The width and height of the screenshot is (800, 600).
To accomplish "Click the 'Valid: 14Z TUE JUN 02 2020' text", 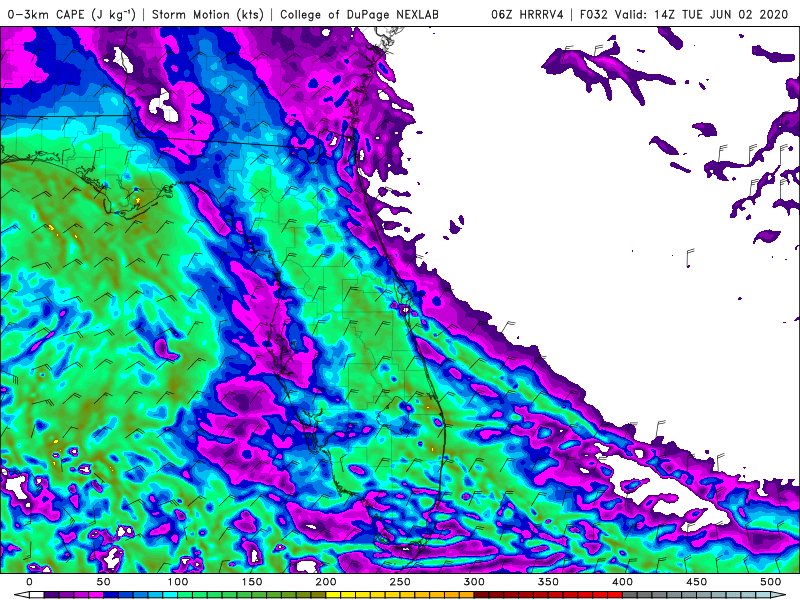I will click(x=702, y=14).
